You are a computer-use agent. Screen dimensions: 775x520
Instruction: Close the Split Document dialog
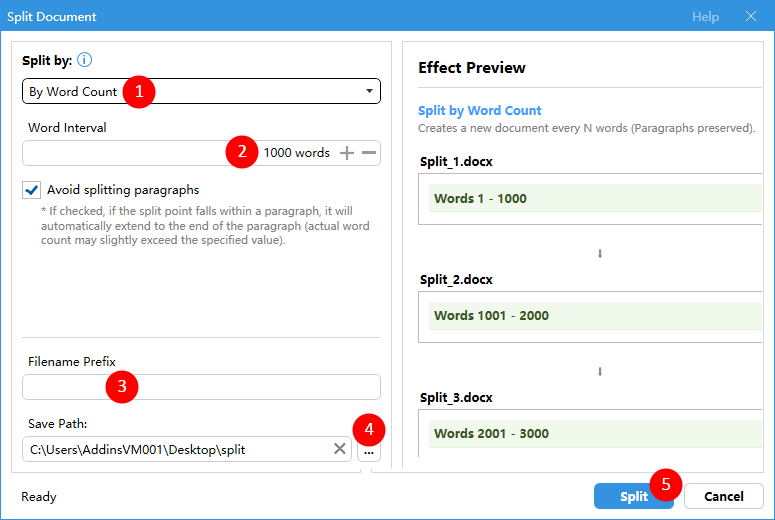751,16
